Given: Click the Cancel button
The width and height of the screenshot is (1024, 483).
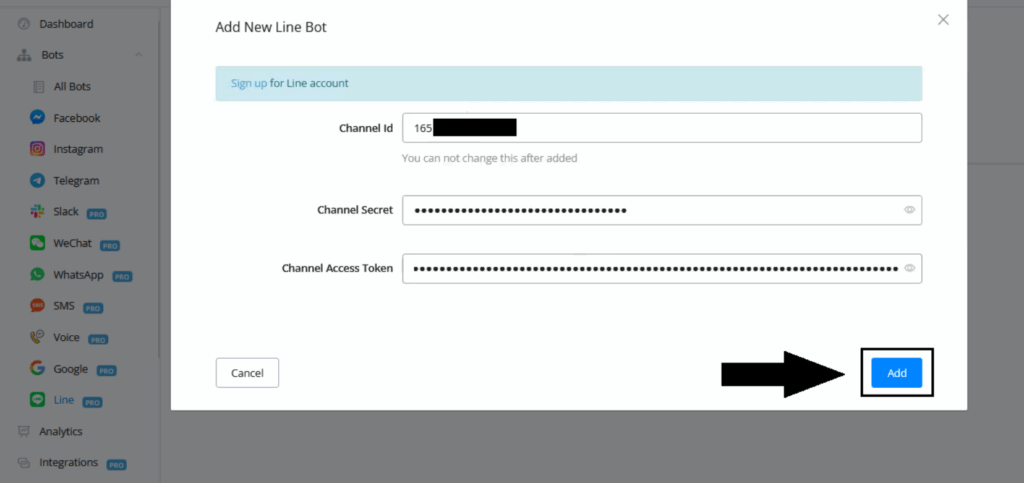Looking at the screenshot, I should 247,373.
